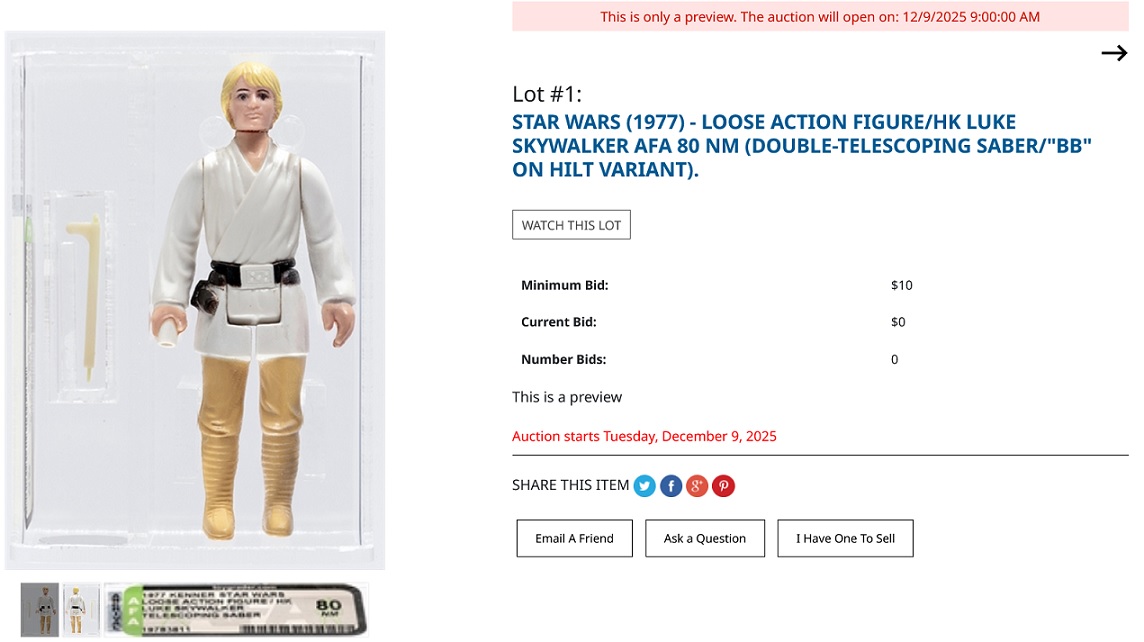Viewport: 1144px width, 642px height.
Task: Select I Have One To Sell
Action: tap(845, 538)
